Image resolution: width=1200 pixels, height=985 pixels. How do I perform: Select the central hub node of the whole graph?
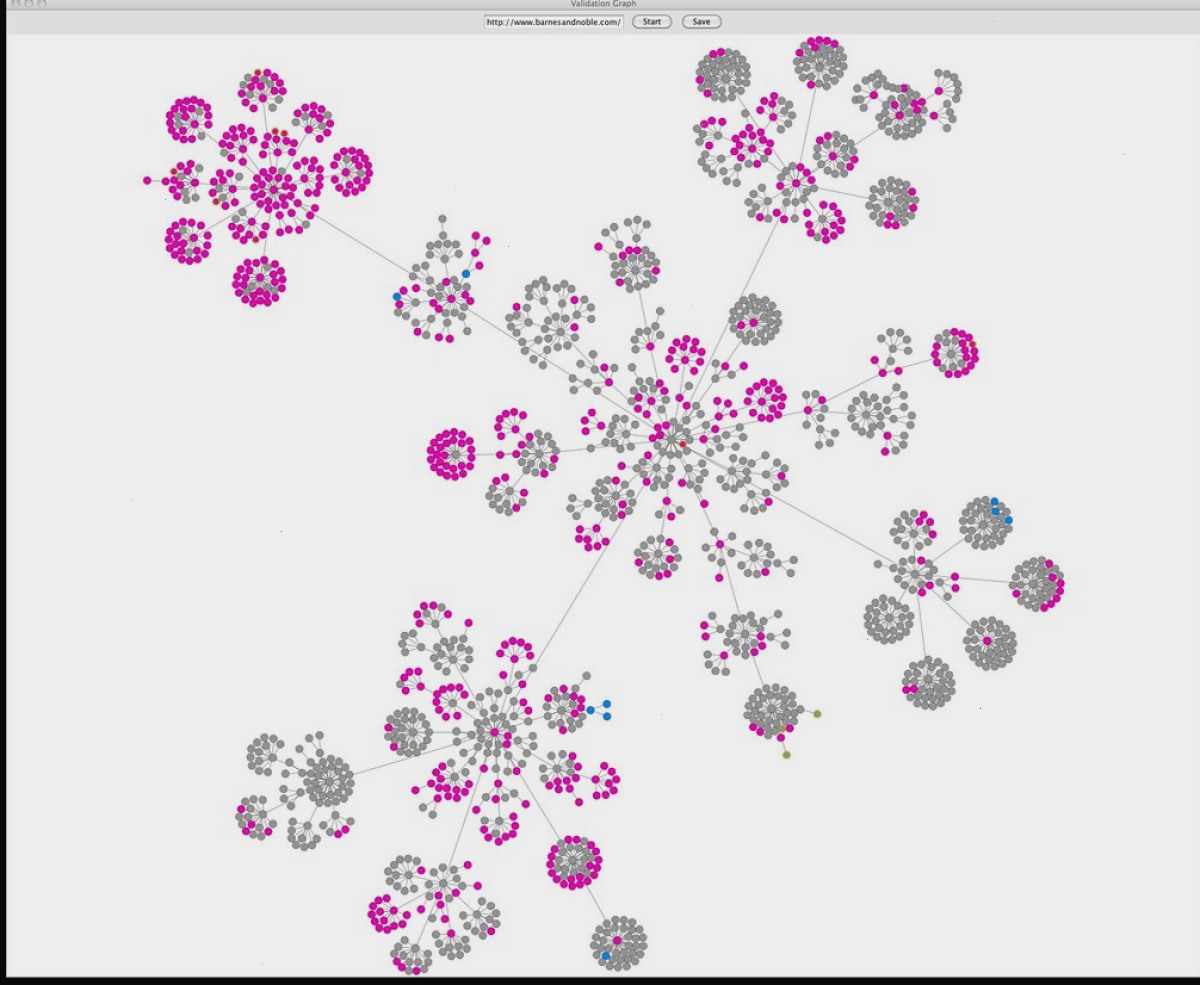point(671,437)
